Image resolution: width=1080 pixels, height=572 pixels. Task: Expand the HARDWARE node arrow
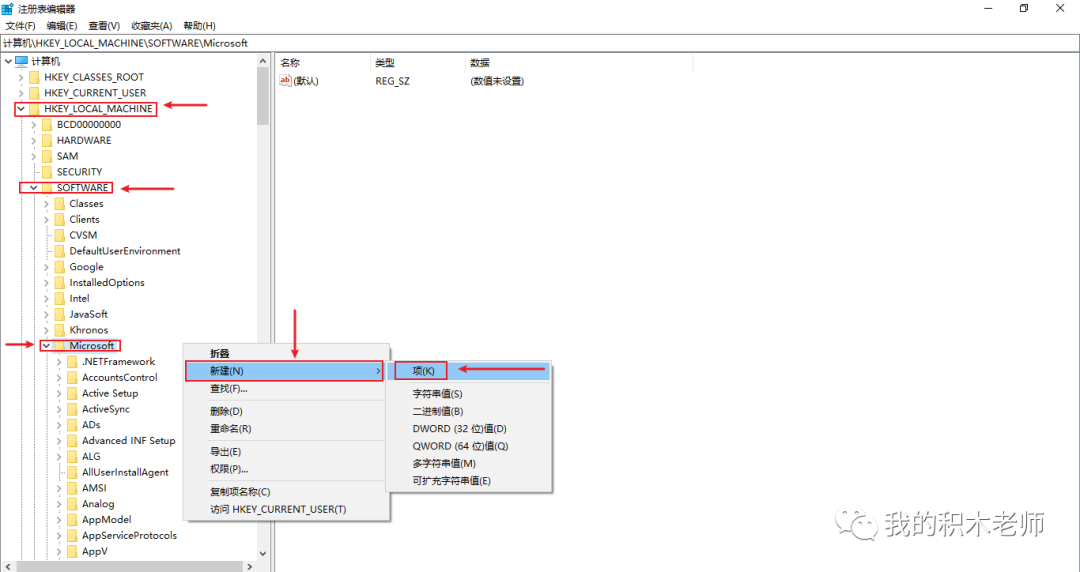[33, 141]
